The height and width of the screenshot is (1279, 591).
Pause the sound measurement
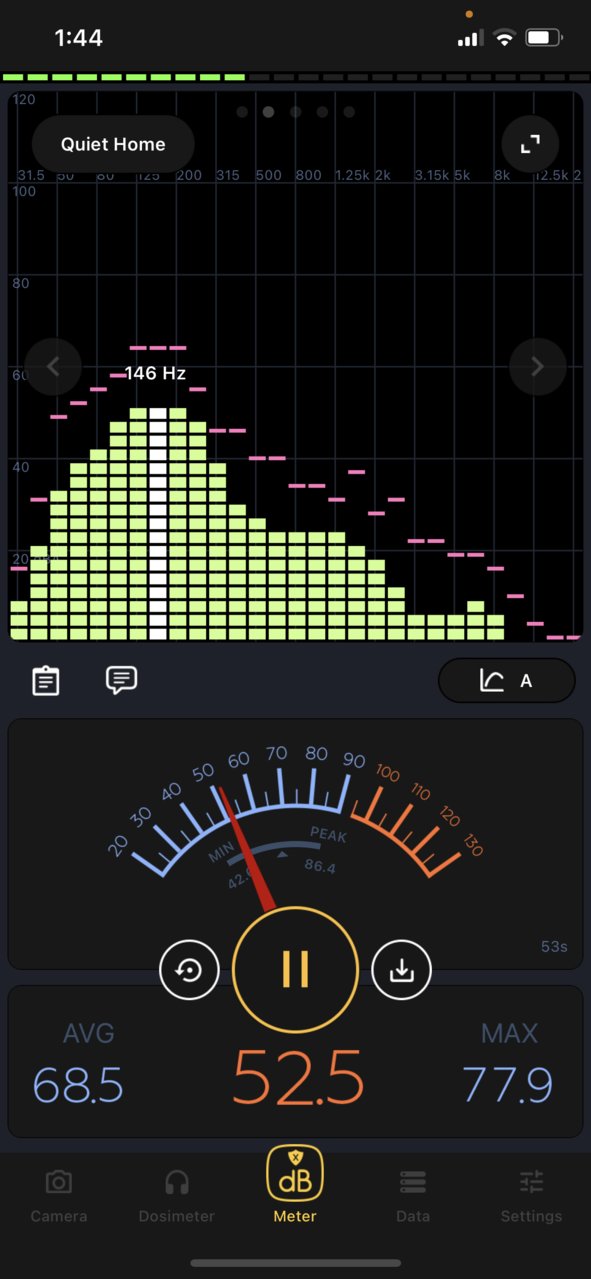(295, 969)
